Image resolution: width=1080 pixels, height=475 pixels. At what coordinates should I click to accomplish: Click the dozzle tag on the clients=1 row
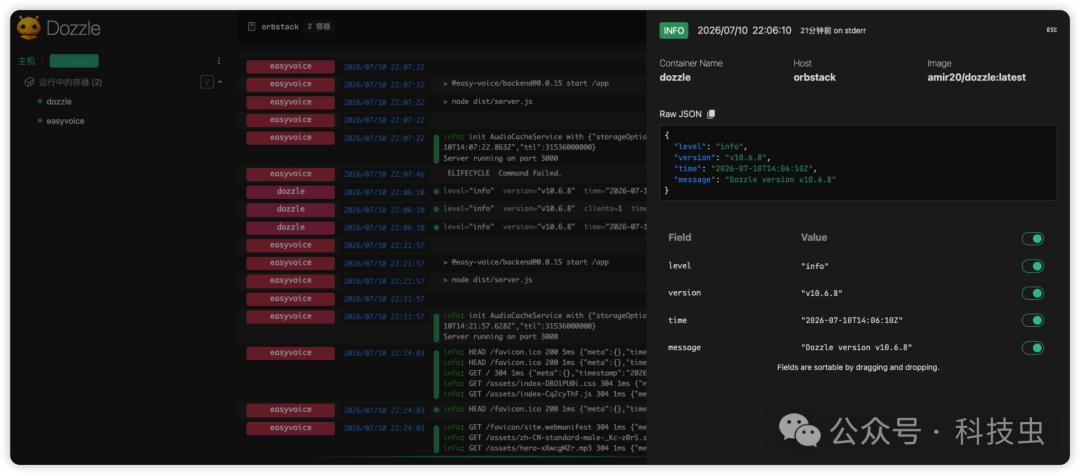[291, 209]
